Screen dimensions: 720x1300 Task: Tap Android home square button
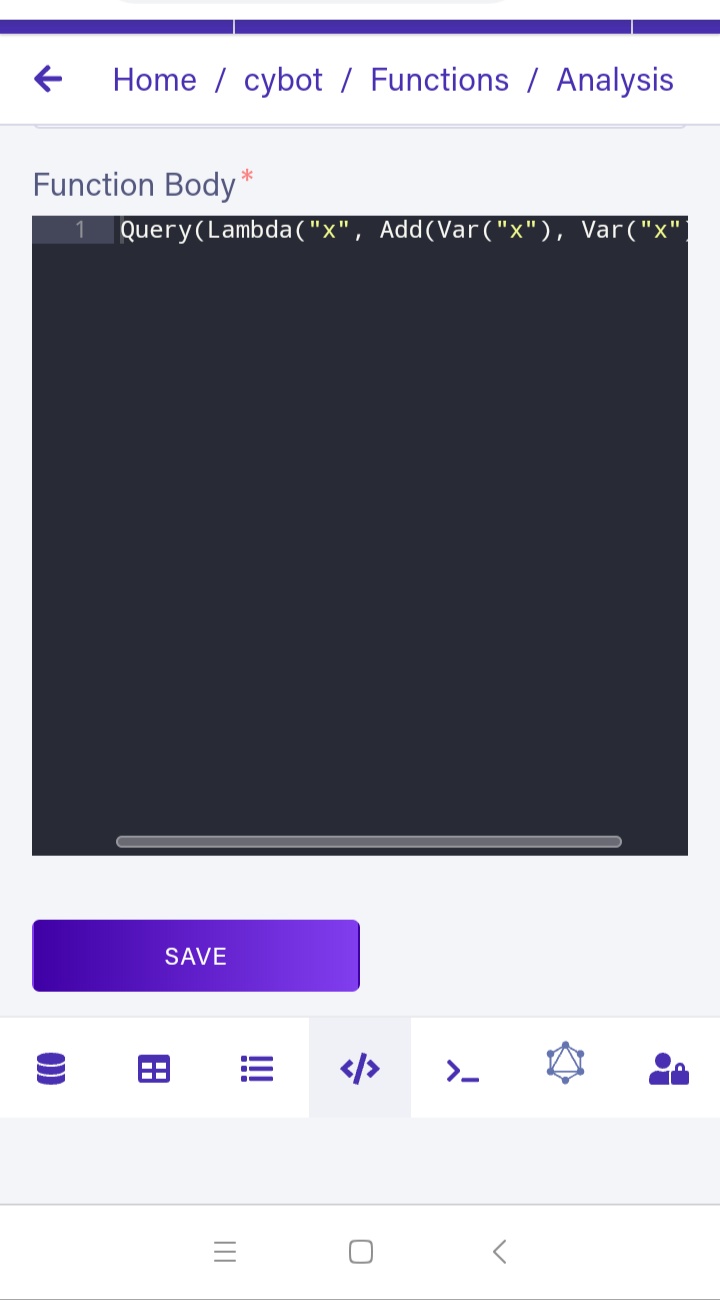361,1252
